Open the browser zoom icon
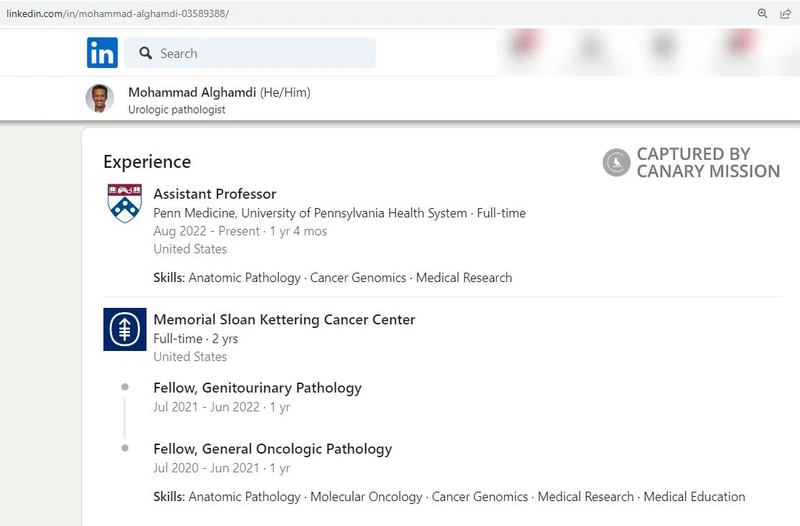Viewport: 800px width, 526px height. [x=762, y=14]
